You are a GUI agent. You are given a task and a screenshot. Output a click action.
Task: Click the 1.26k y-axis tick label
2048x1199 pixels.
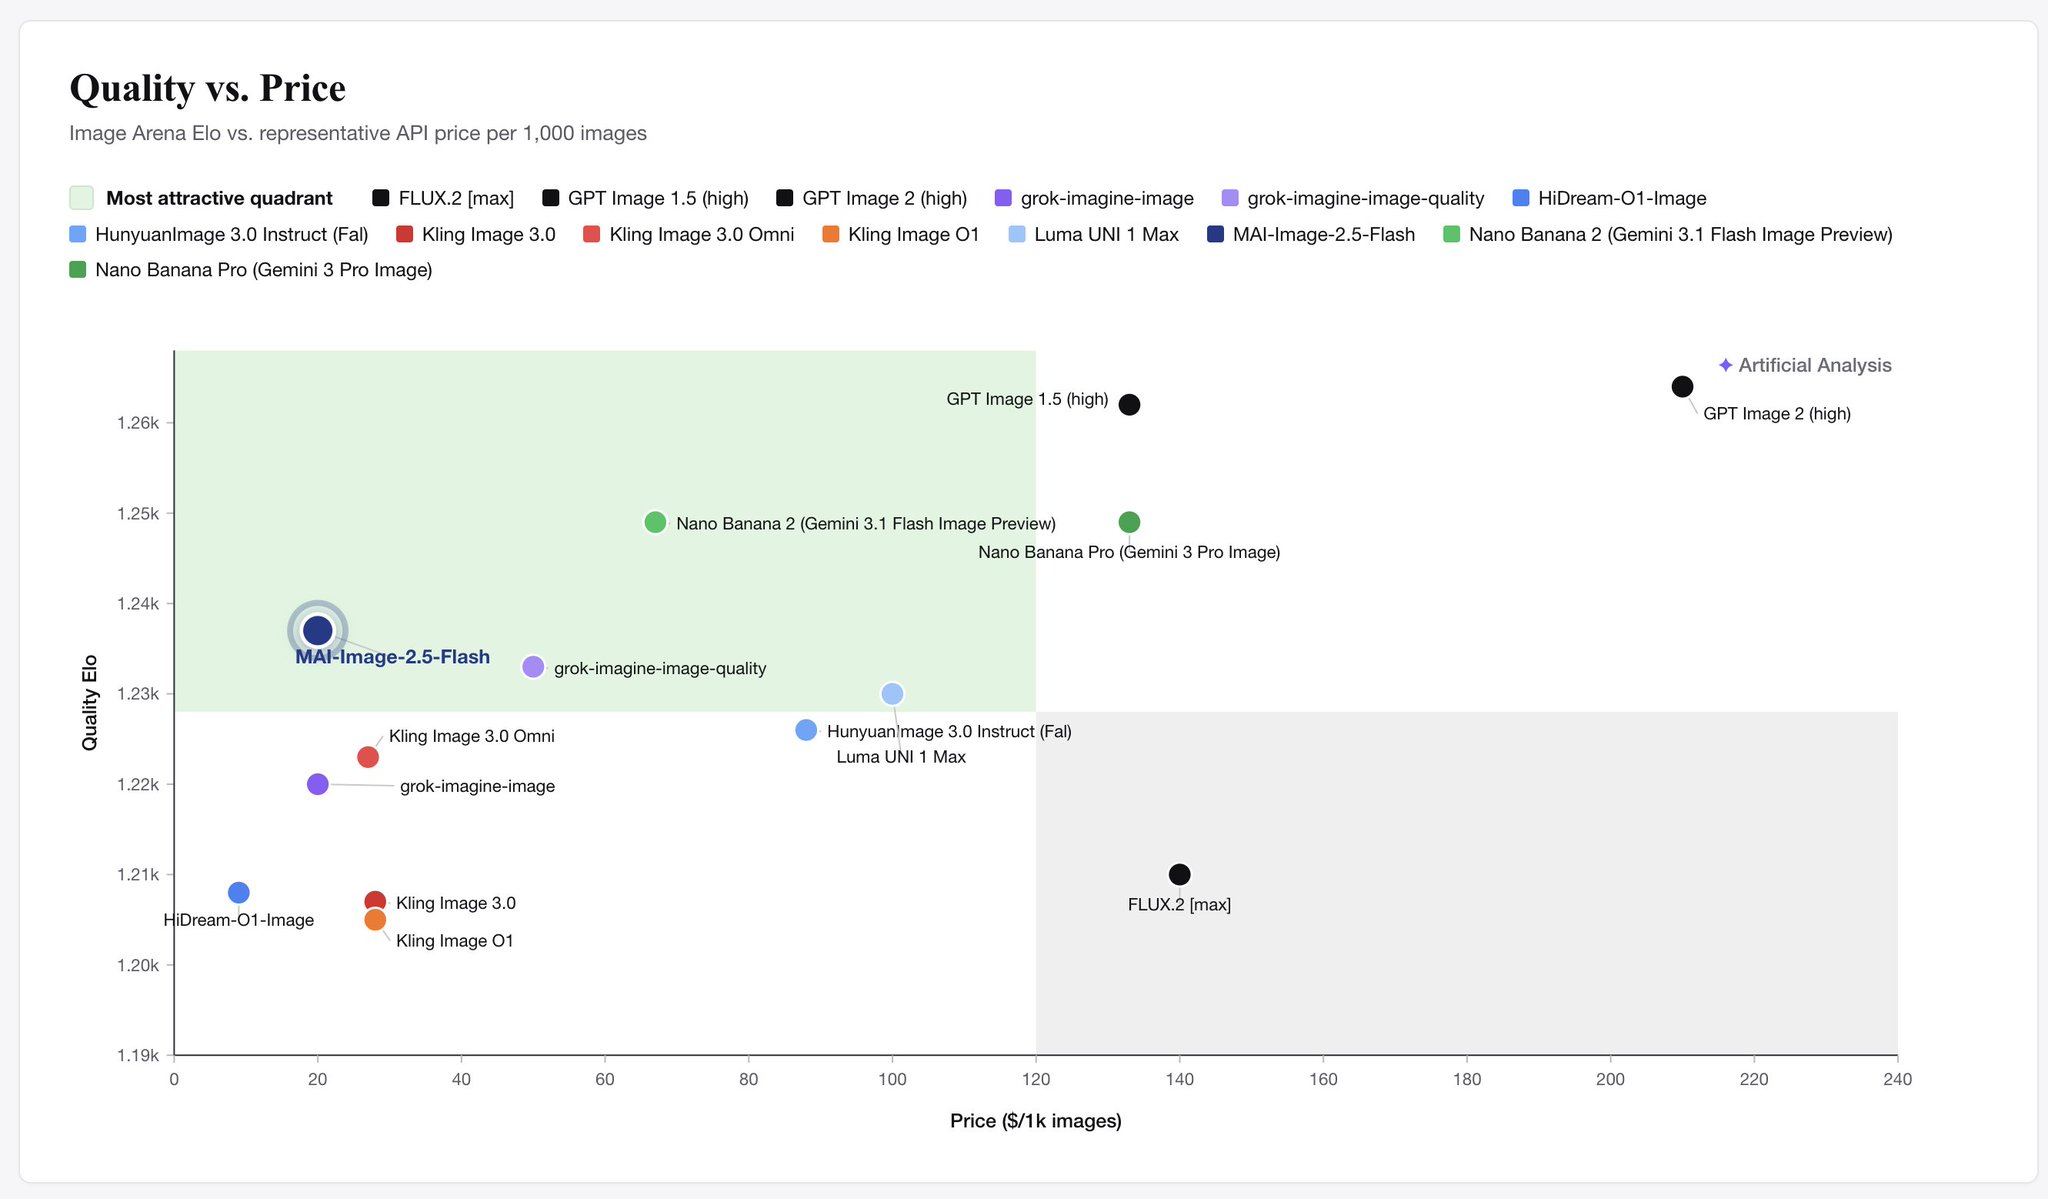[138, 423]
